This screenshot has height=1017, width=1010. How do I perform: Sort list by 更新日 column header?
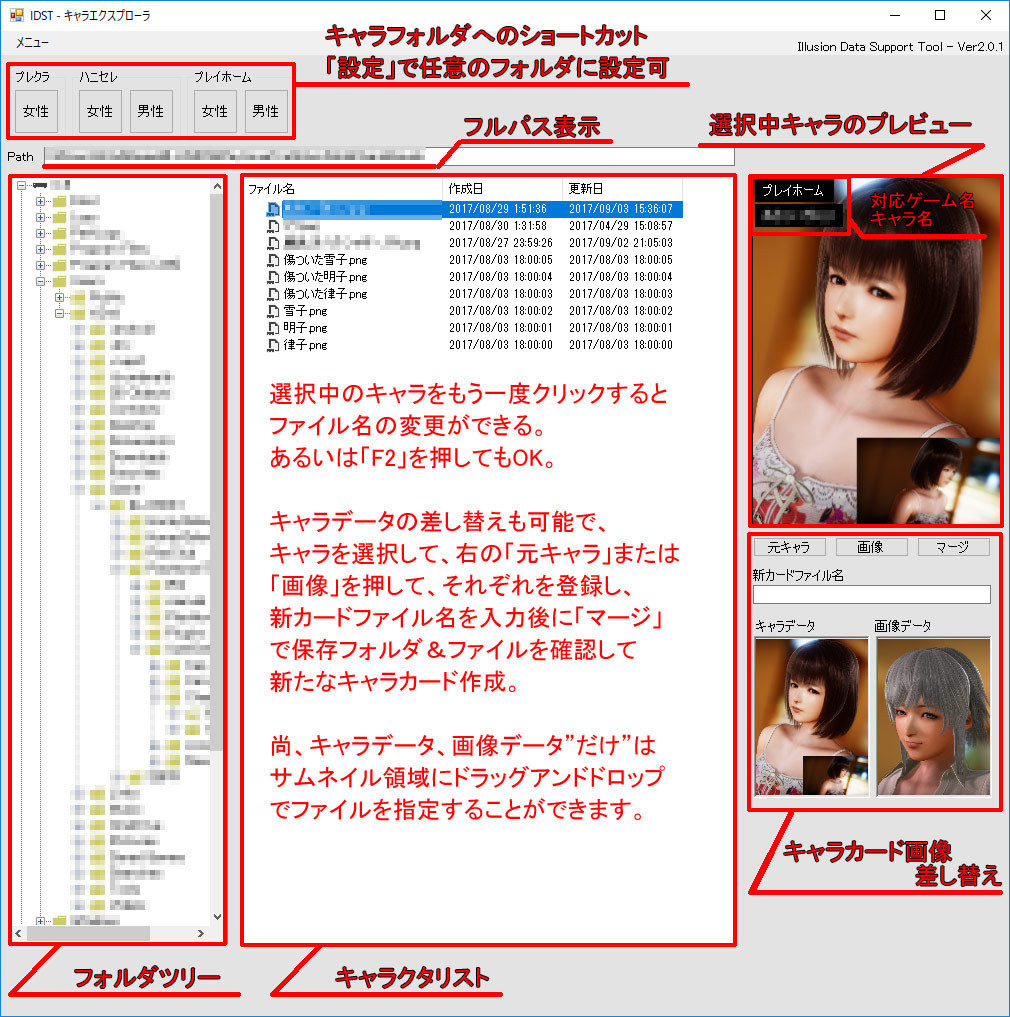622,189
